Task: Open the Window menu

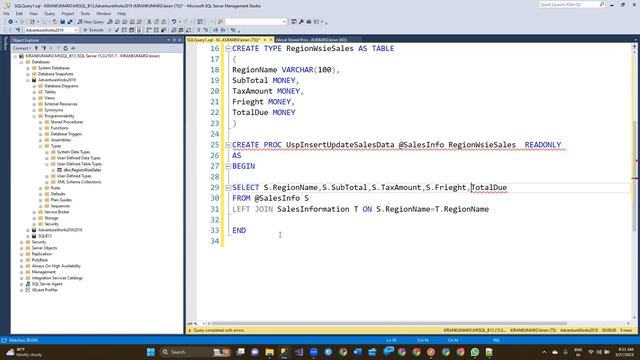Action: [104, 13]
